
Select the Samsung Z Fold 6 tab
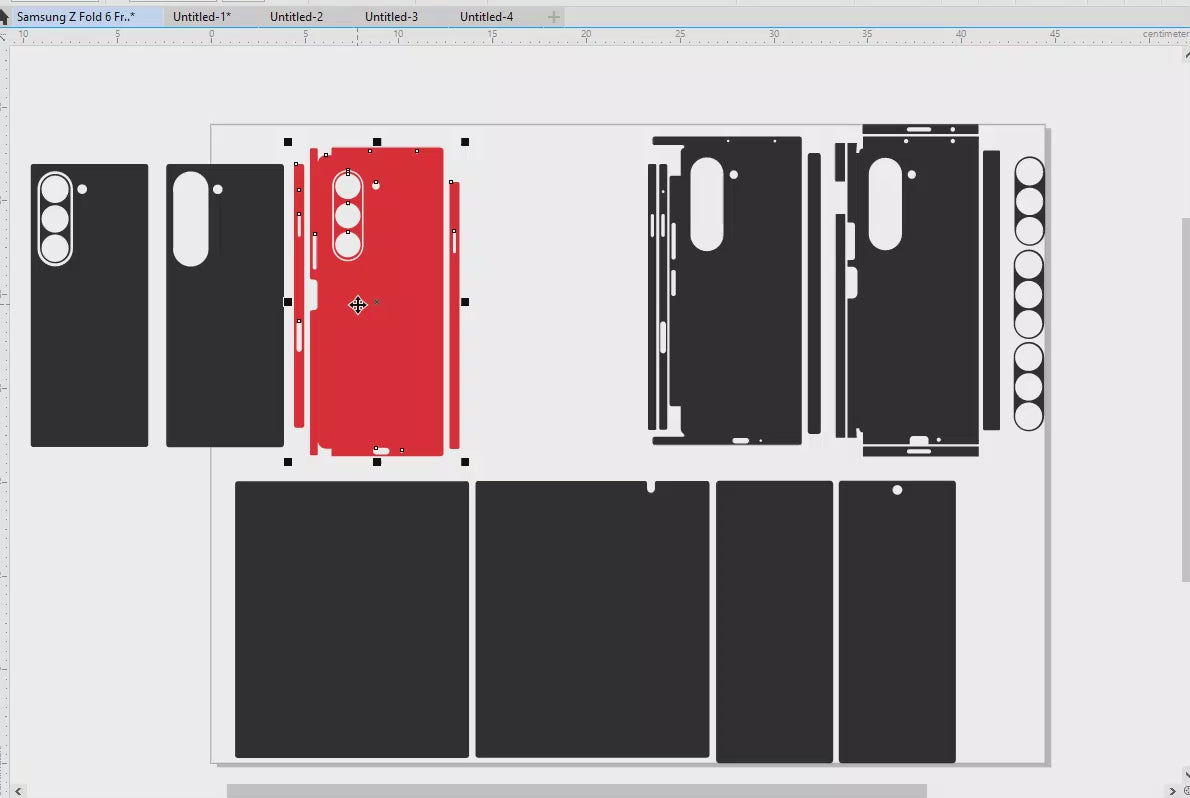[x=76, y=17]
